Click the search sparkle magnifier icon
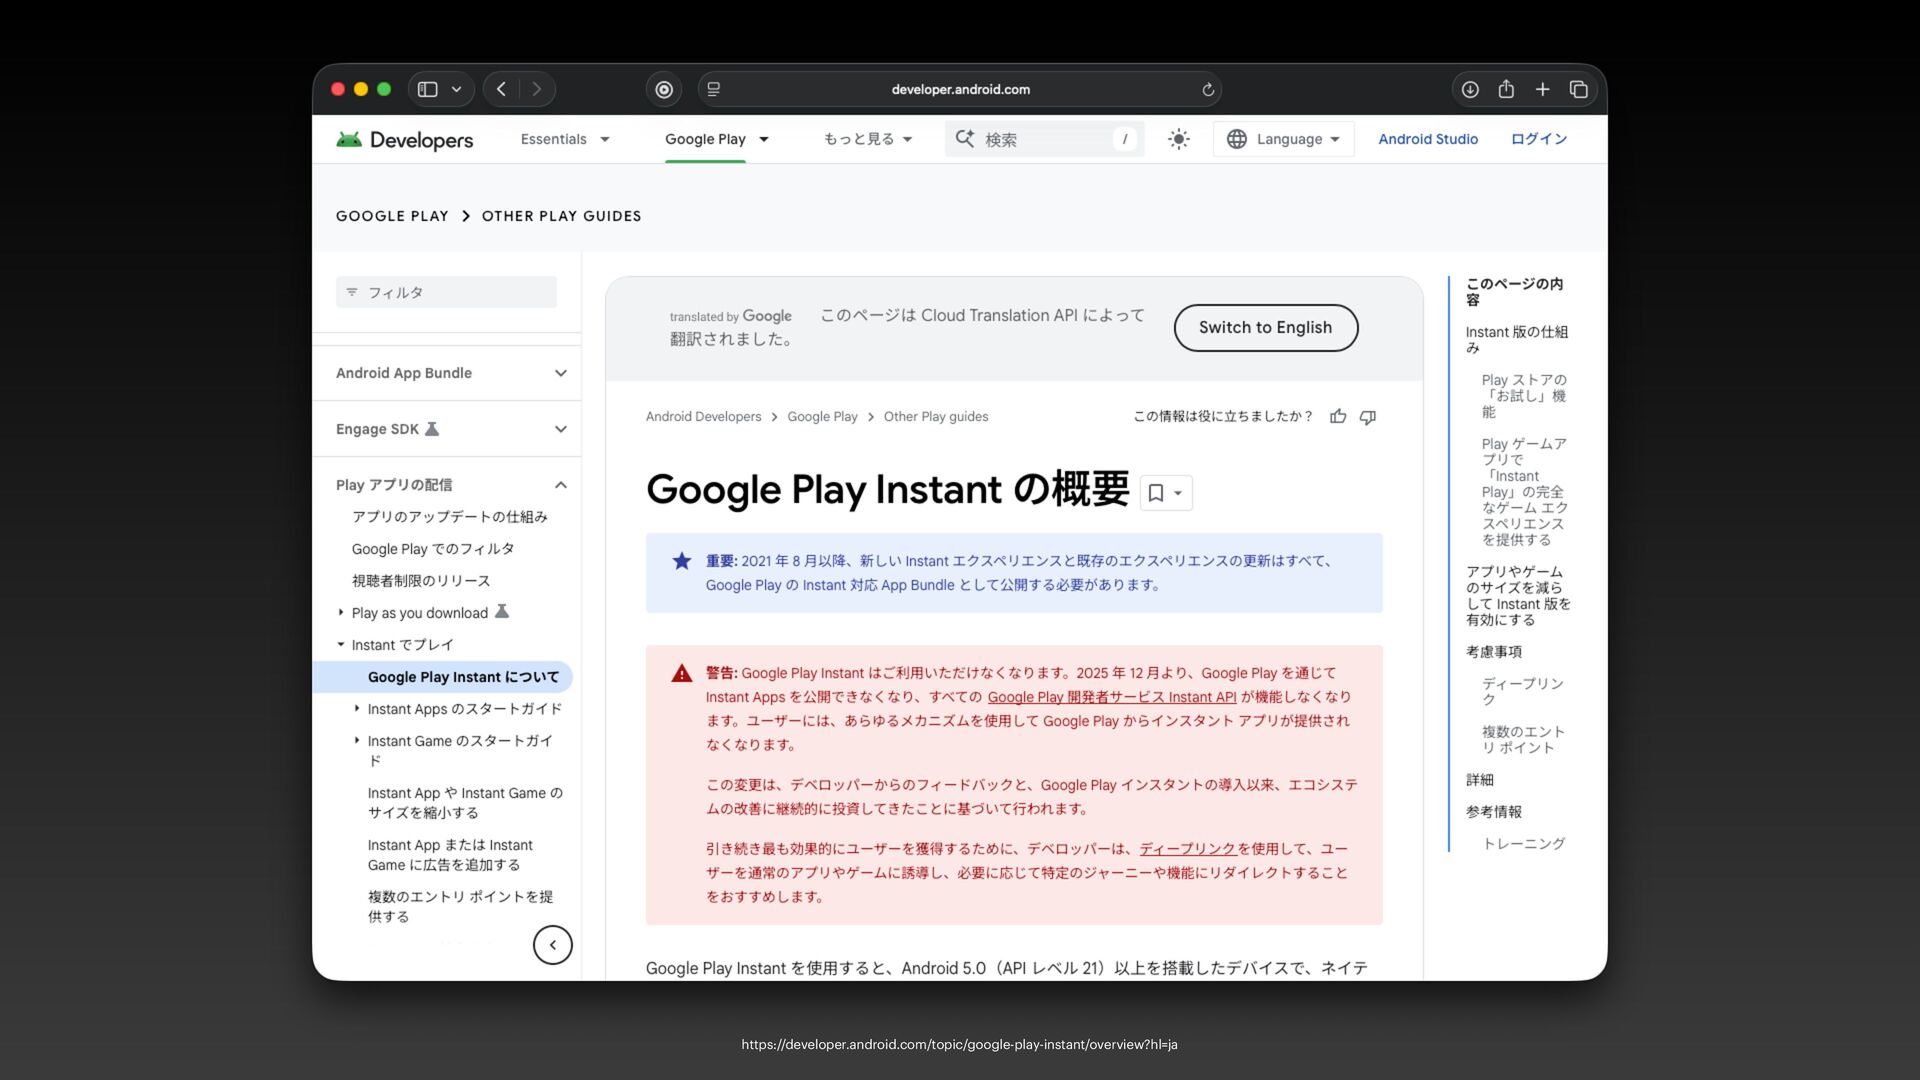Viewport: 1920px width, 1080px height. [965, 138]
